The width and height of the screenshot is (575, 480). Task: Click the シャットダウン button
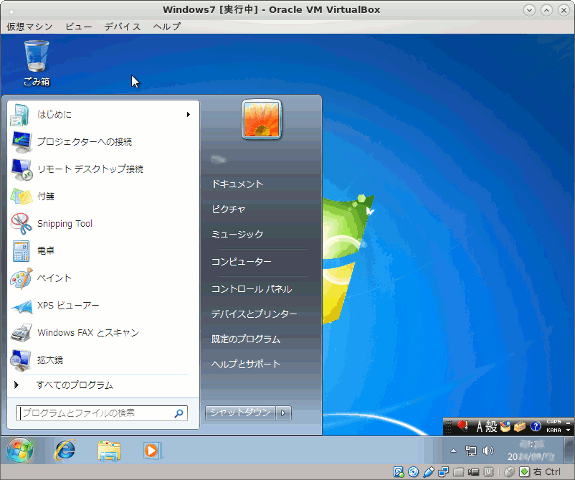pos(240,413)
